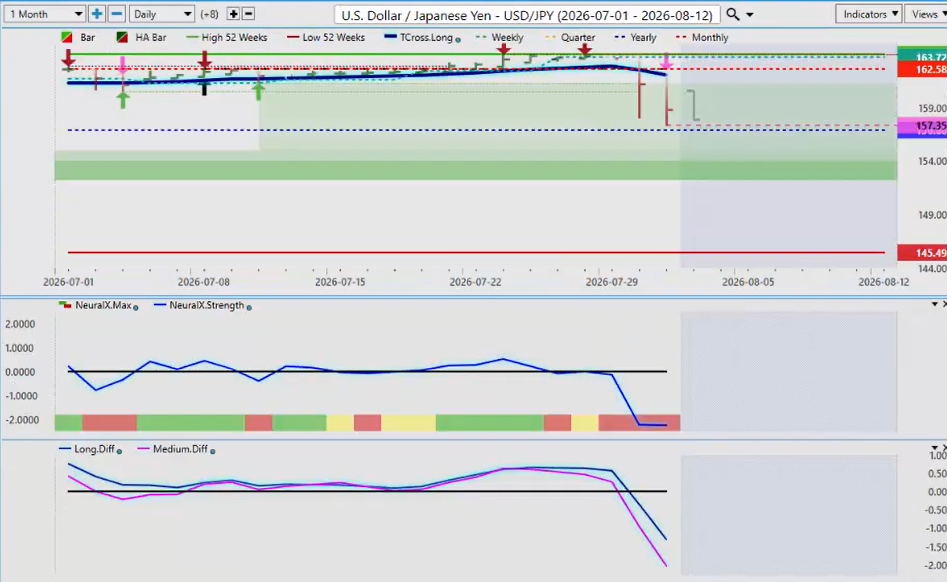Open the NeuralX panel options arrow
The height and width of the screenshot is (582, 947).
click(935, 304)
